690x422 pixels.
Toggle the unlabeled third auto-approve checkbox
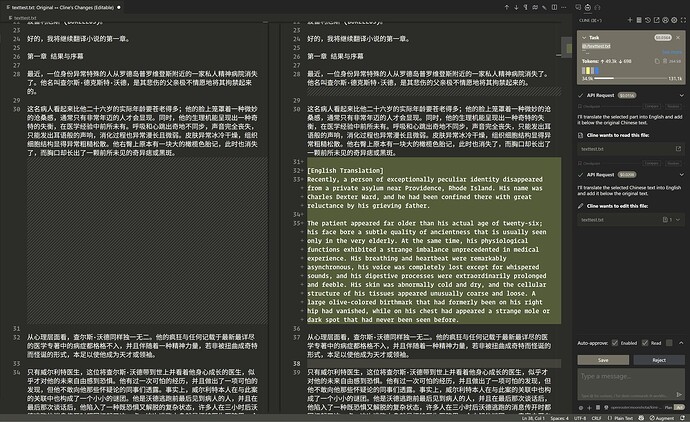[x=669, y=343]
